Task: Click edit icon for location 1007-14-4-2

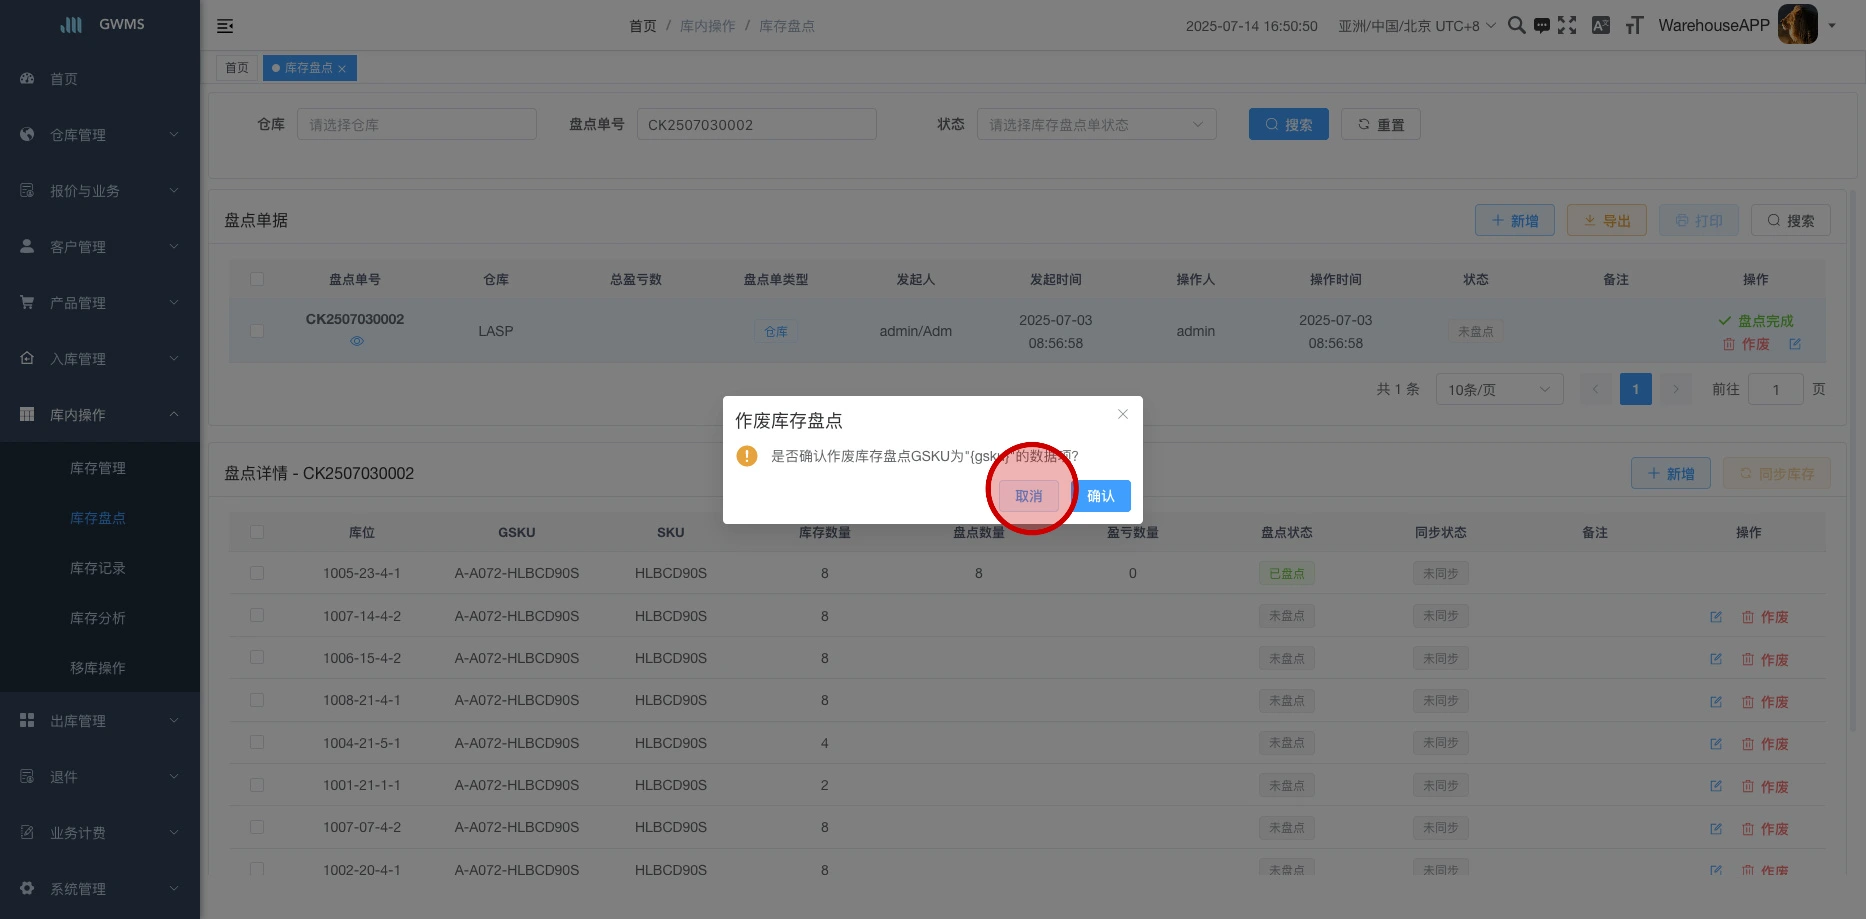Action: pyautogui.click(x=1716, y=617)
